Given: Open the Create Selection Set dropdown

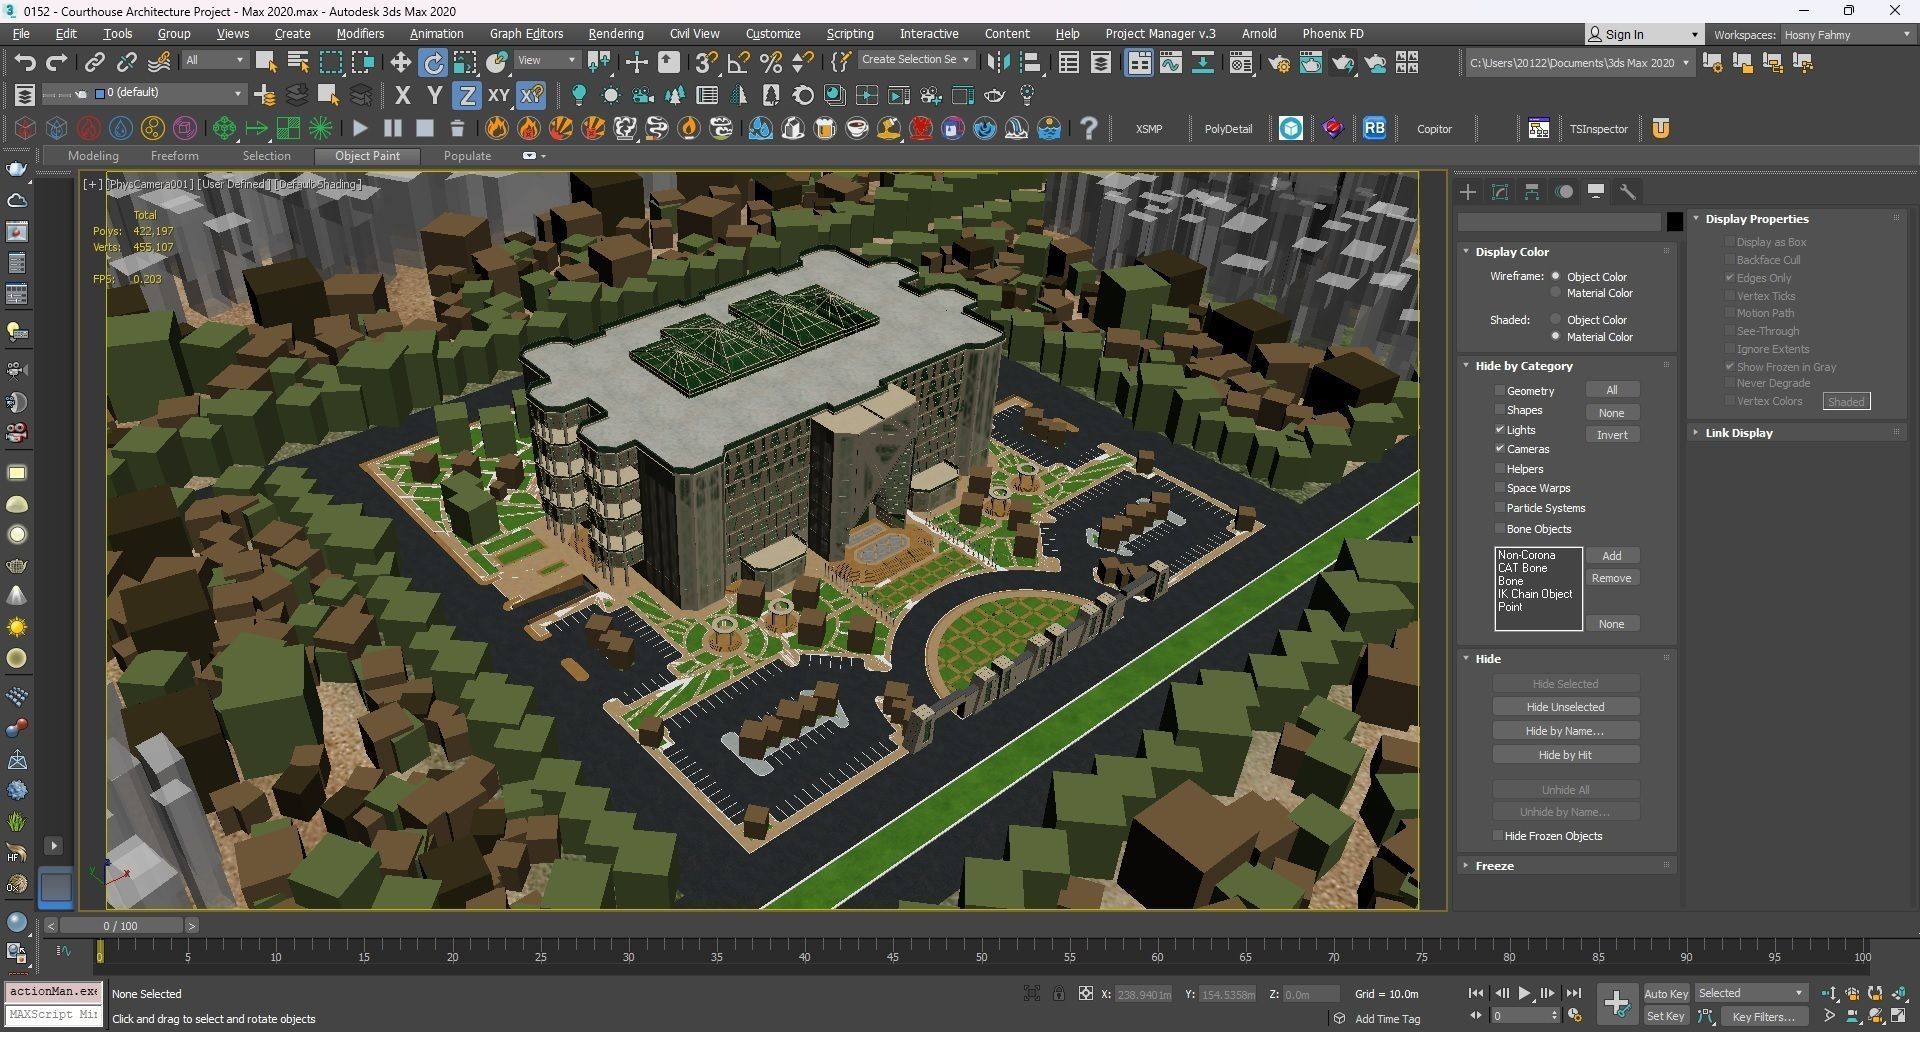Looking at the screenshot, I should click(915, 60).
